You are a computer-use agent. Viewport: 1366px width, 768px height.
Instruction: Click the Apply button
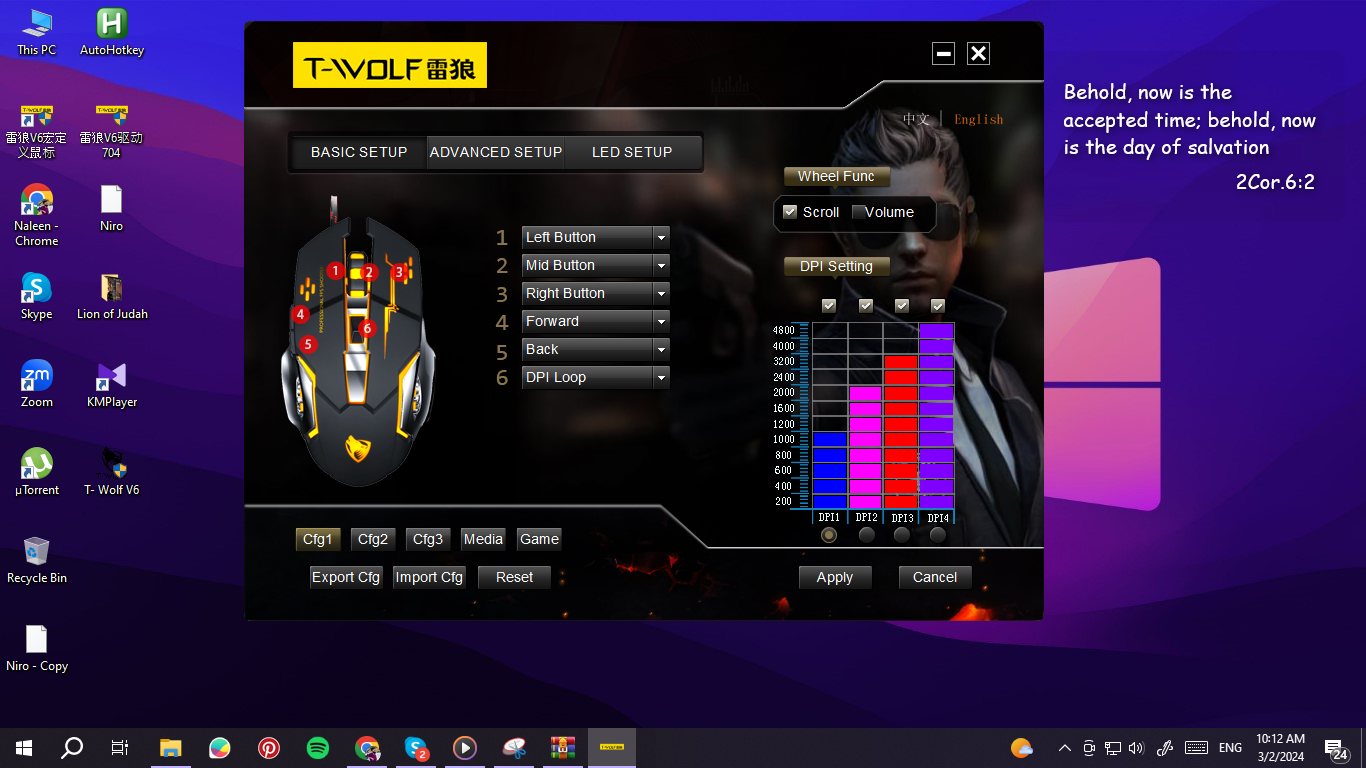(x=835, y=578)
